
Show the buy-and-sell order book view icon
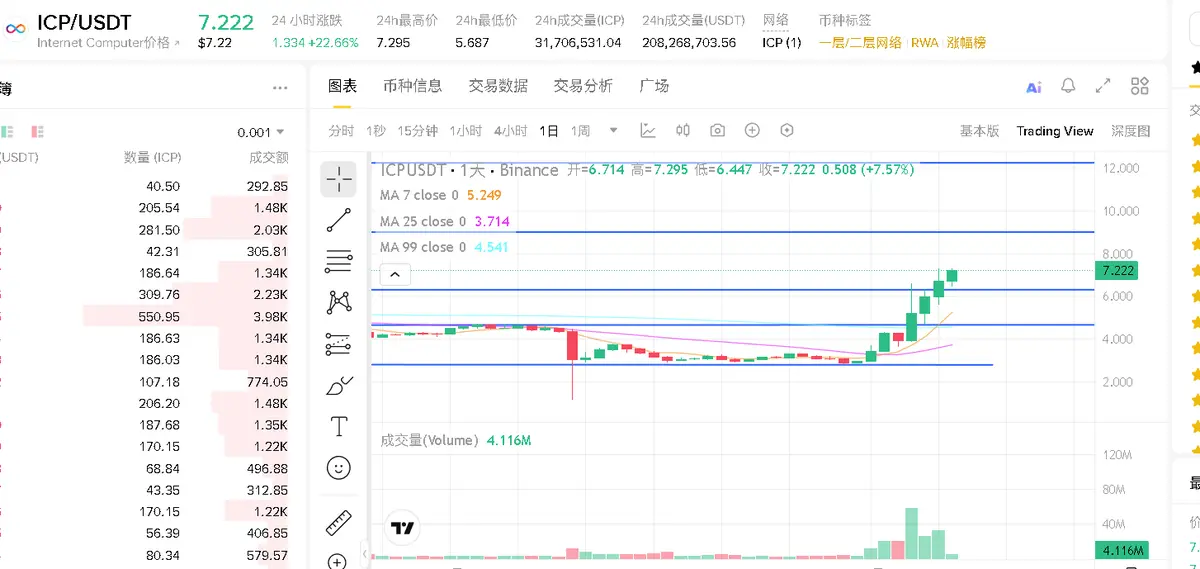click(8, 131)
